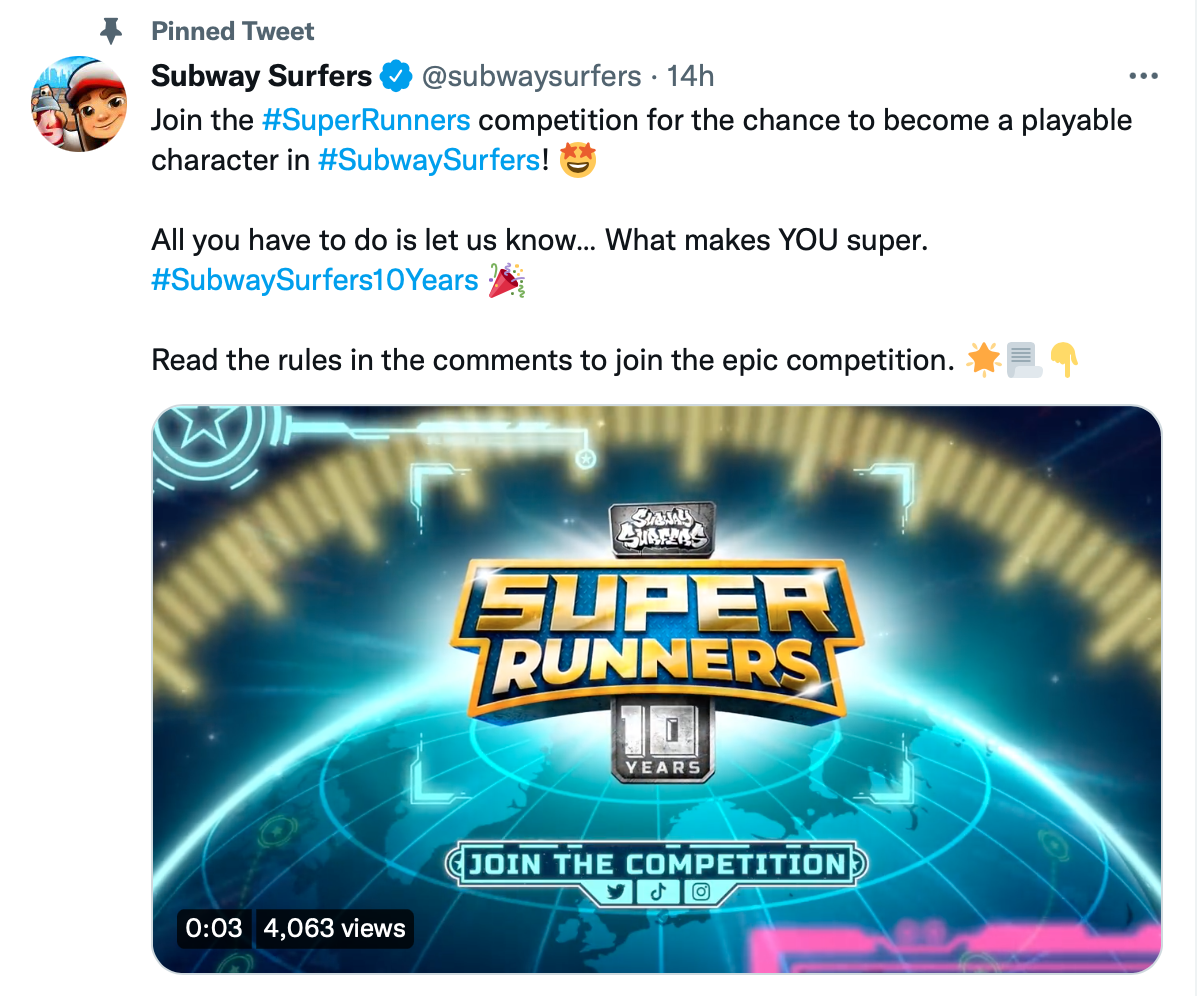Click the party popper emoji

pyautogui.click(x=506, y=281)
